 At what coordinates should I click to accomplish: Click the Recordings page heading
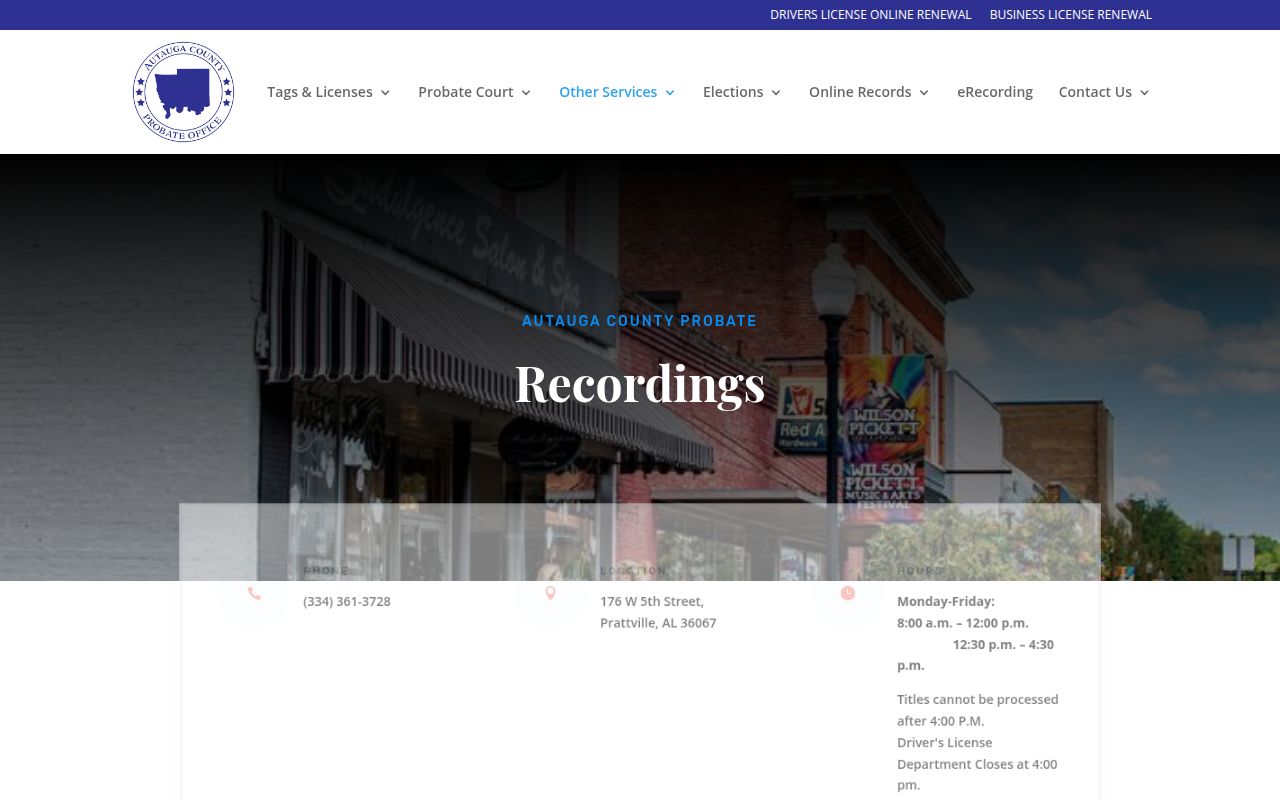(640, 384)
